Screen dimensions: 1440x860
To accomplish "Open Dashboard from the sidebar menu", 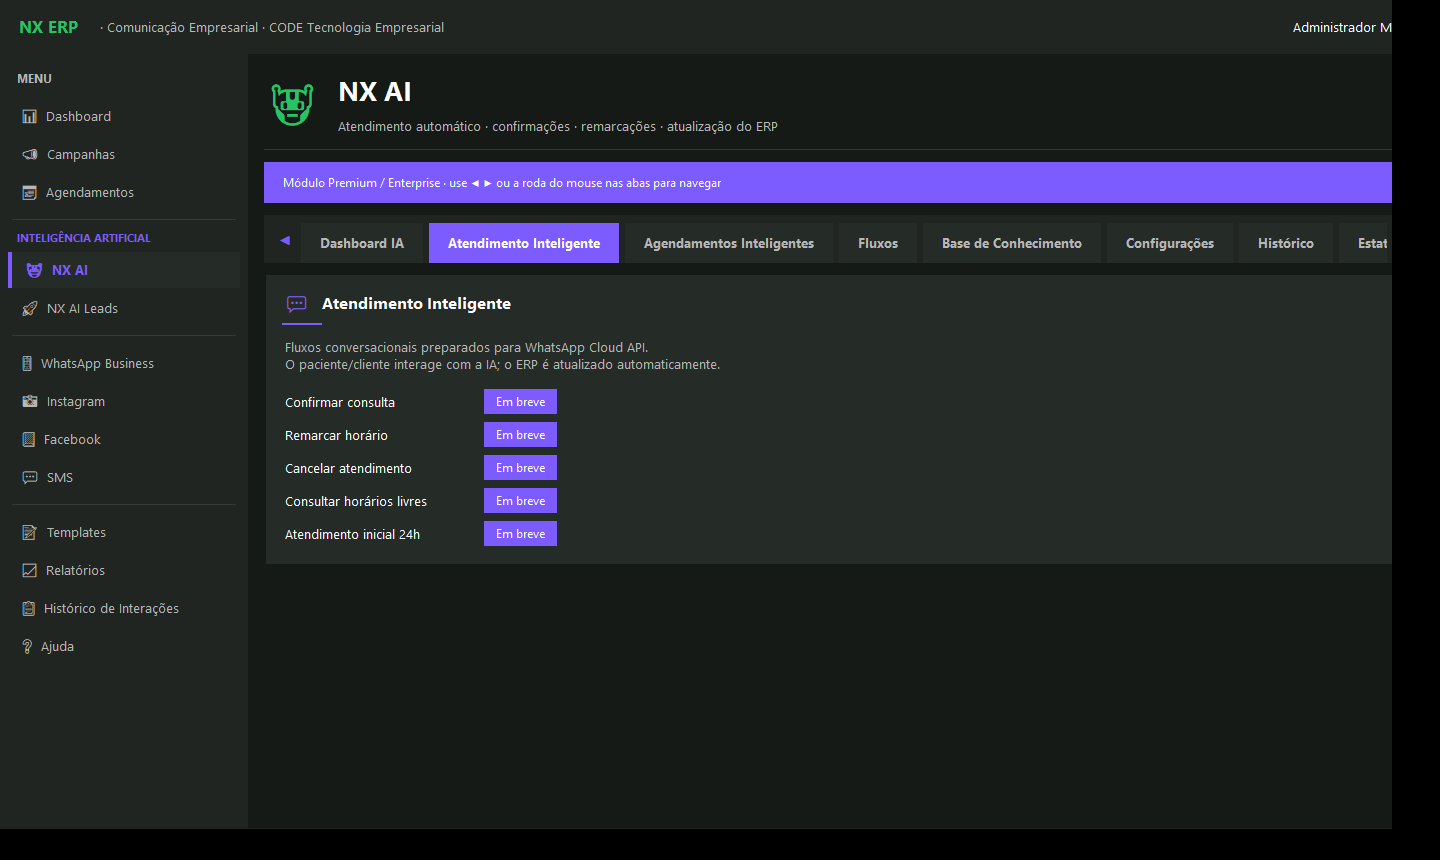I will click(x=124, y=117).
